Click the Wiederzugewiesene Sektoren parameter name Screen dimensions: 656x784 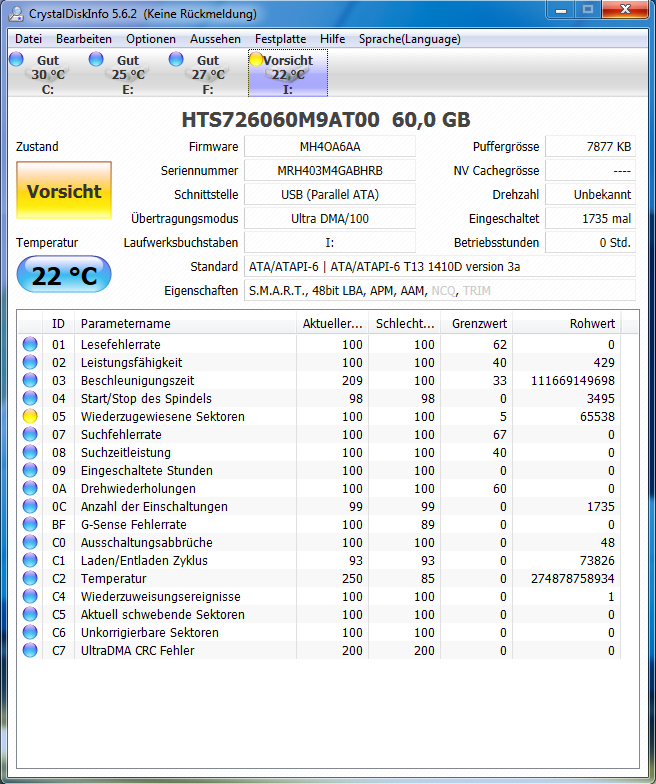tap(162, 416)
